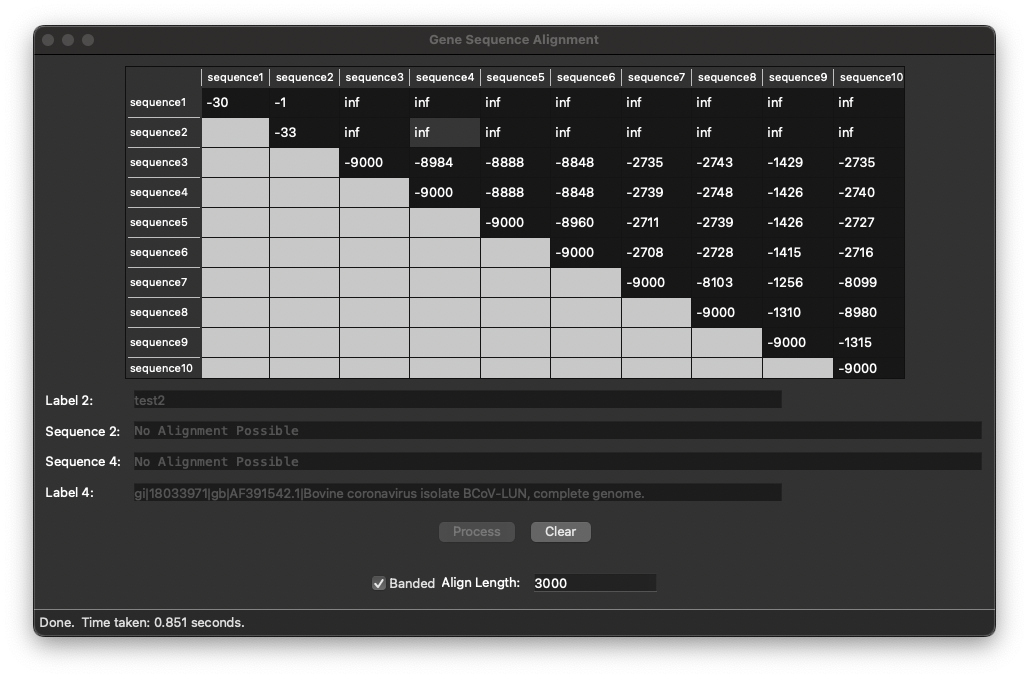Click the -2708 cell in sequence6 row

(656, 253)
